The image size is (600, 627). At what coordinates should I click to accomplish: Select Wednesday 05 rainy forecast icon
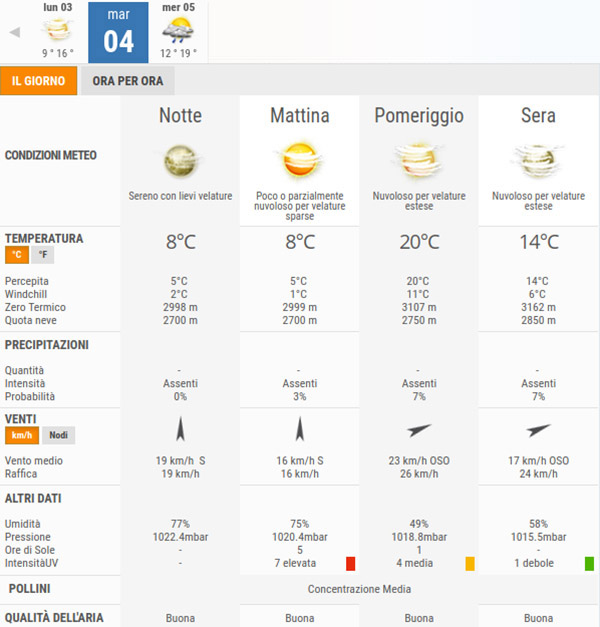[x=178, y=30]
